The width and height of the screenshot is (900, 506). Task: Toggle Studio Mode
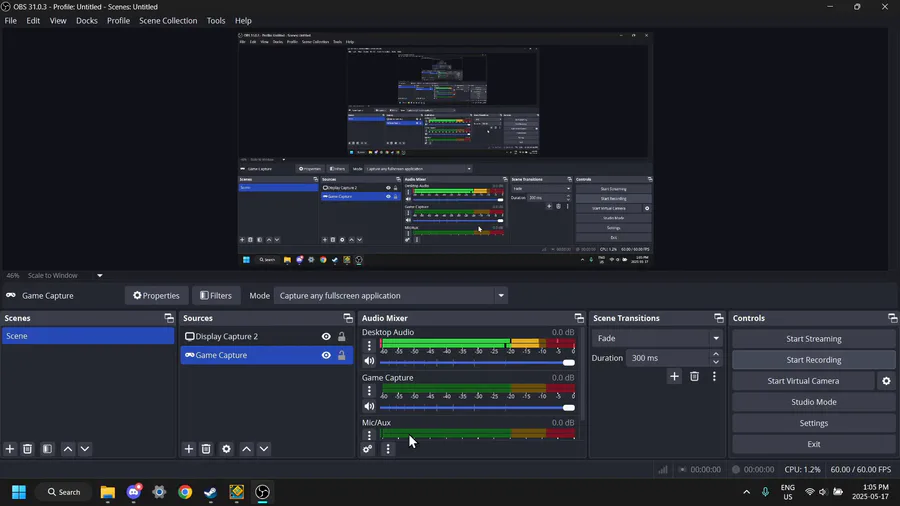pyautogui.click(x=813, y=402)
